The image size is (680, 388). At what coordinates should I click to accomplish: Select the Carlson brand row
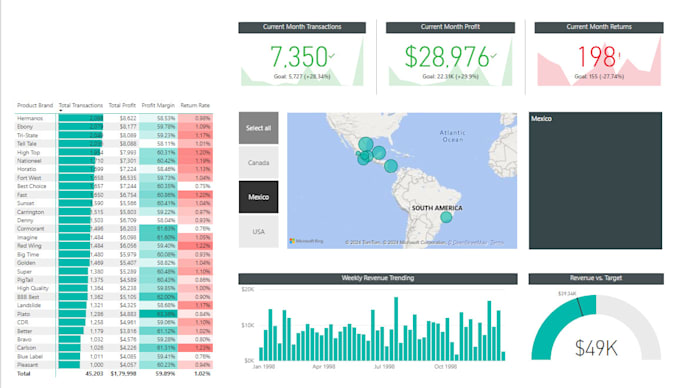[x=114, y=348]
